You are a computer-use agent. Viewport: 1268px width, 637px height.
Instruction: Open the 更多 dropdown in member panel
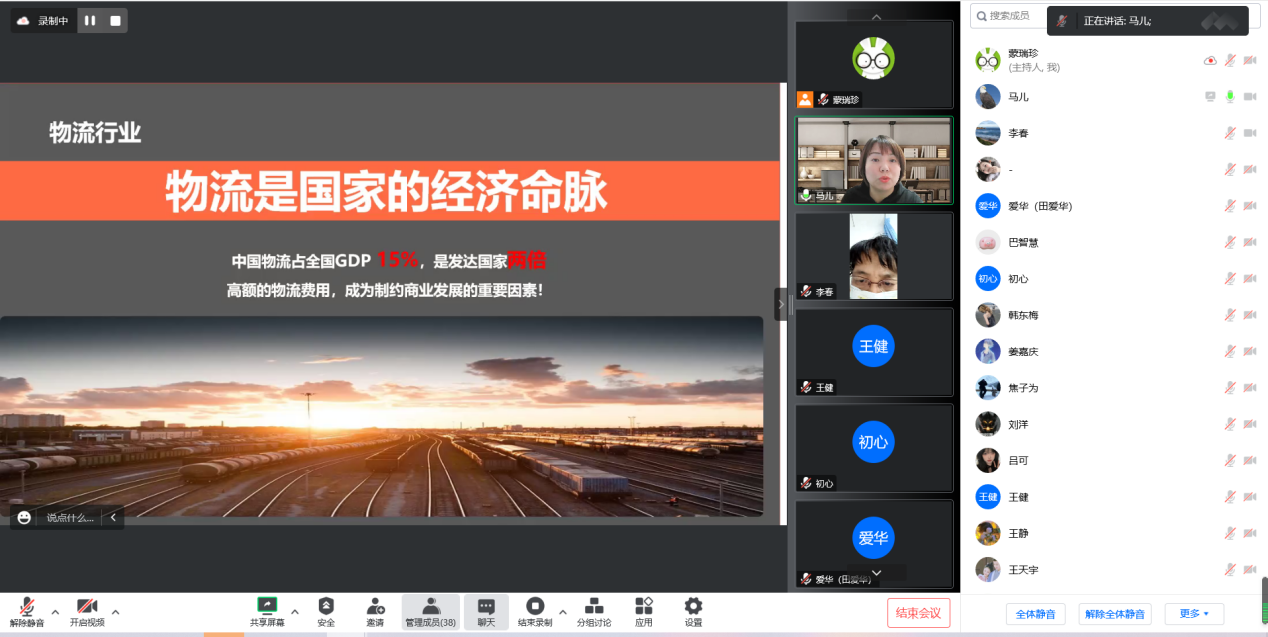point(1194,614)
